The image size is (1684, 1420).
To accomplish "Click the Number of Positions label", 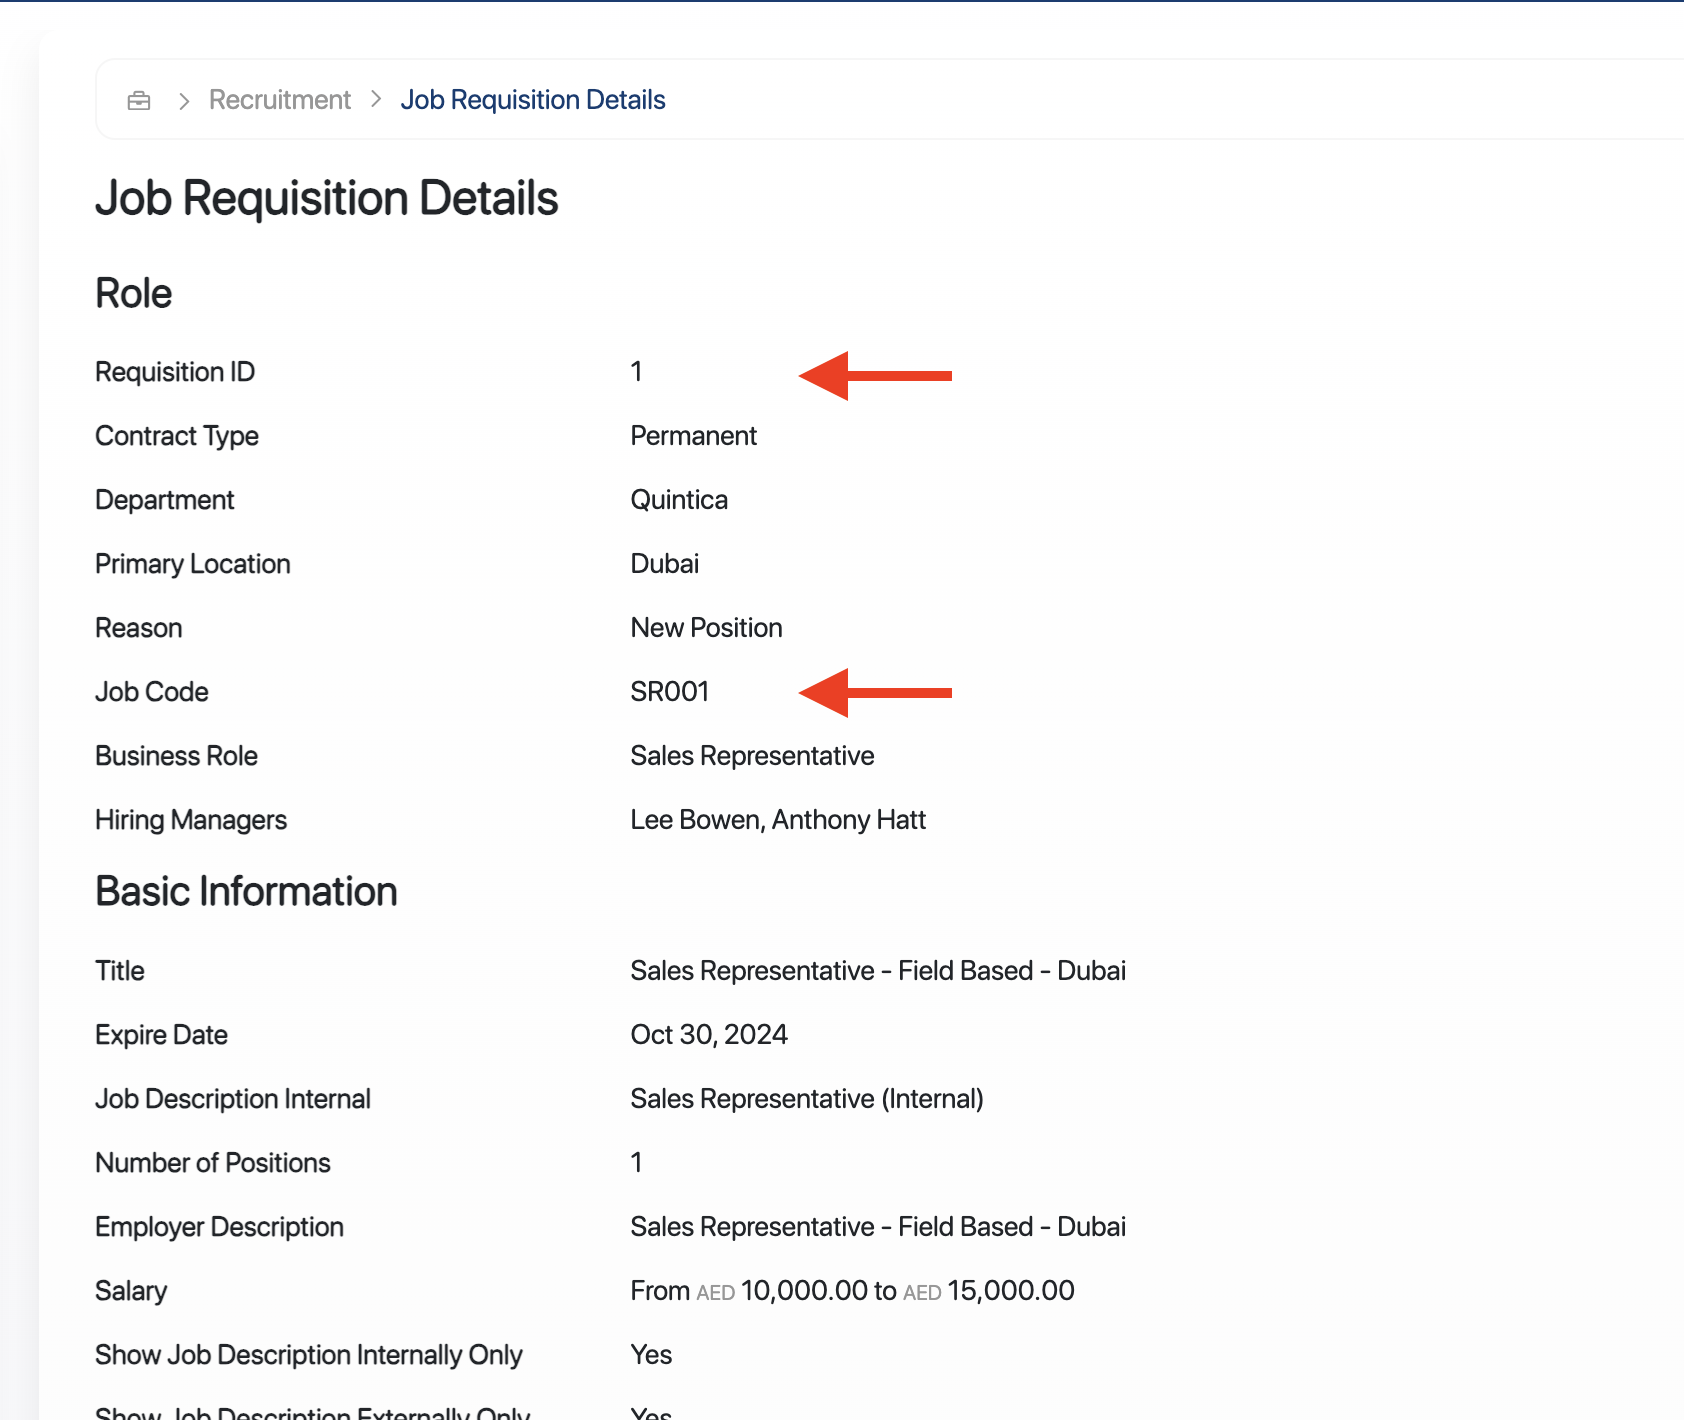I will (213, 1163).
